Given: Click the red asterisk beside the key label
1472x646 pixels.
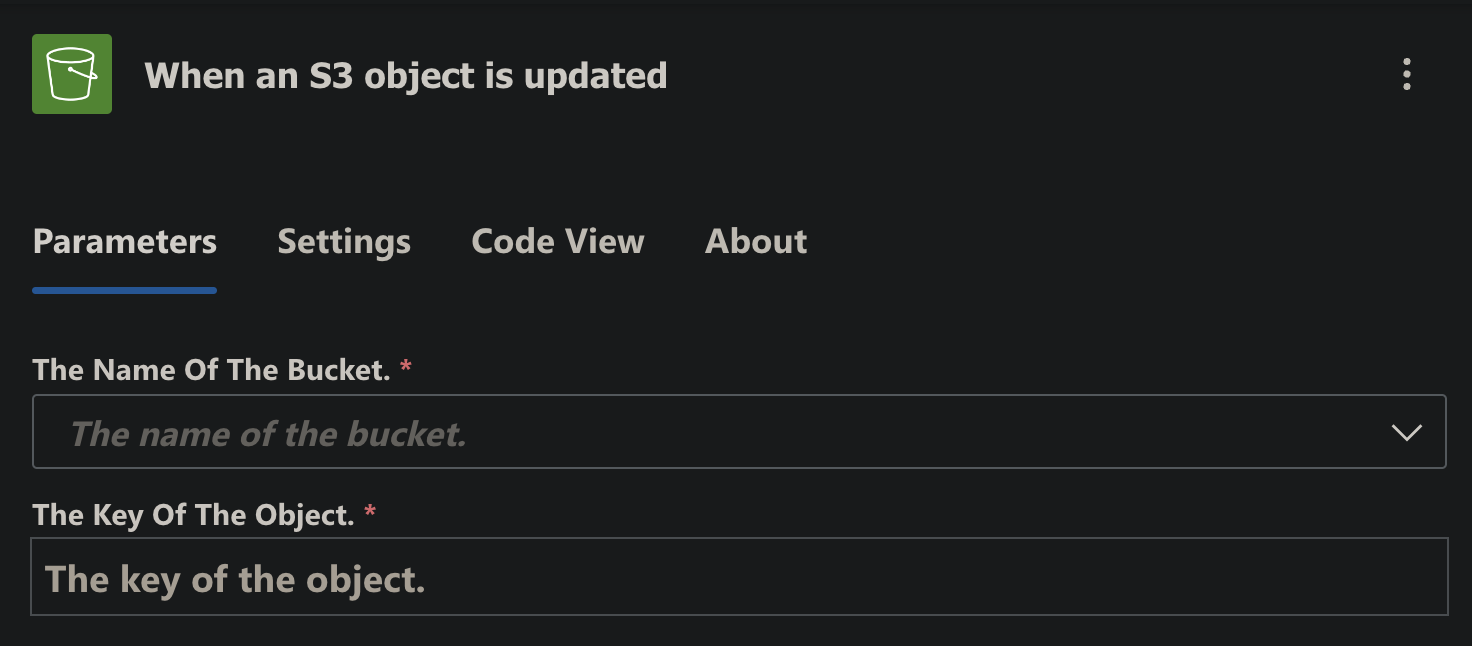Looking at the screenshot, I should click(370, 511).
